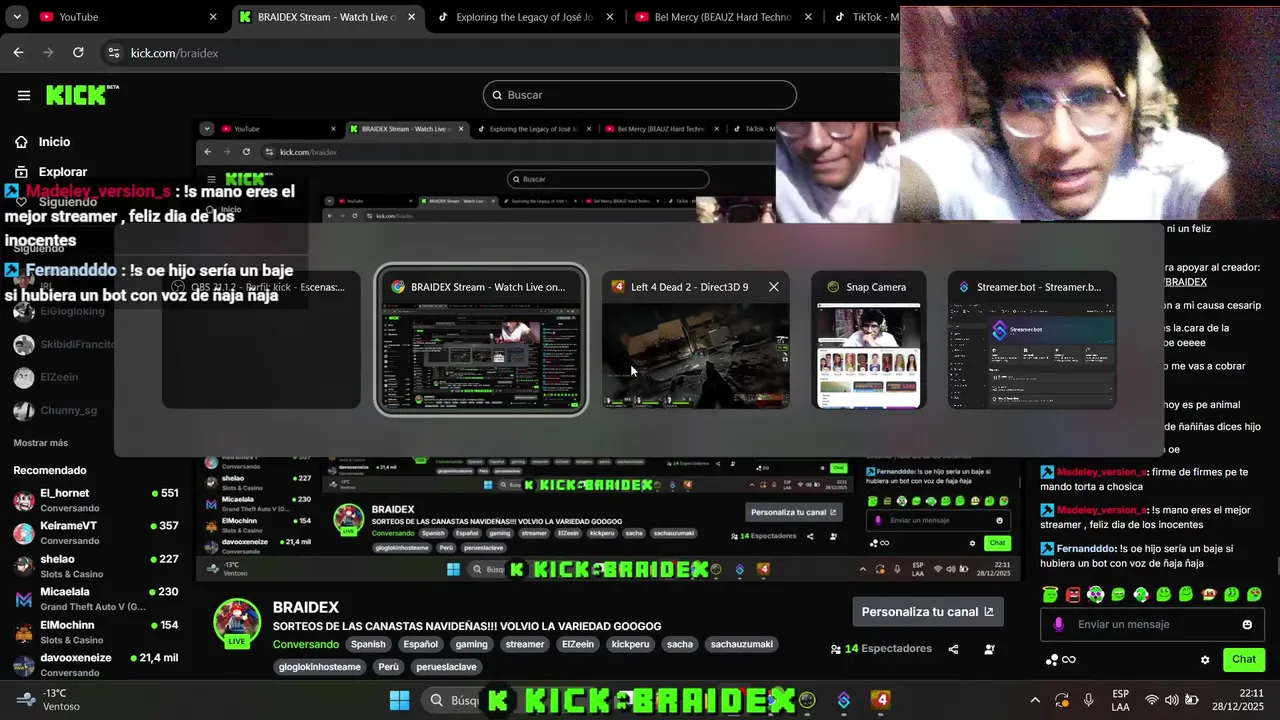This screenshot has width=1280, height=720.
Task: Open ESP LAA language switcher
Action: click(1120, 700)
